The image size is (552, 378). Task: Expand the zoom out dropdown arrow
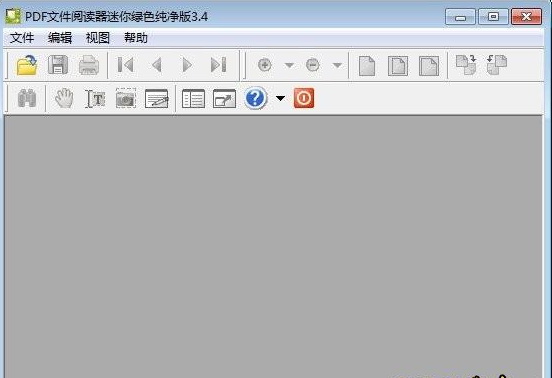coord(337,65)
